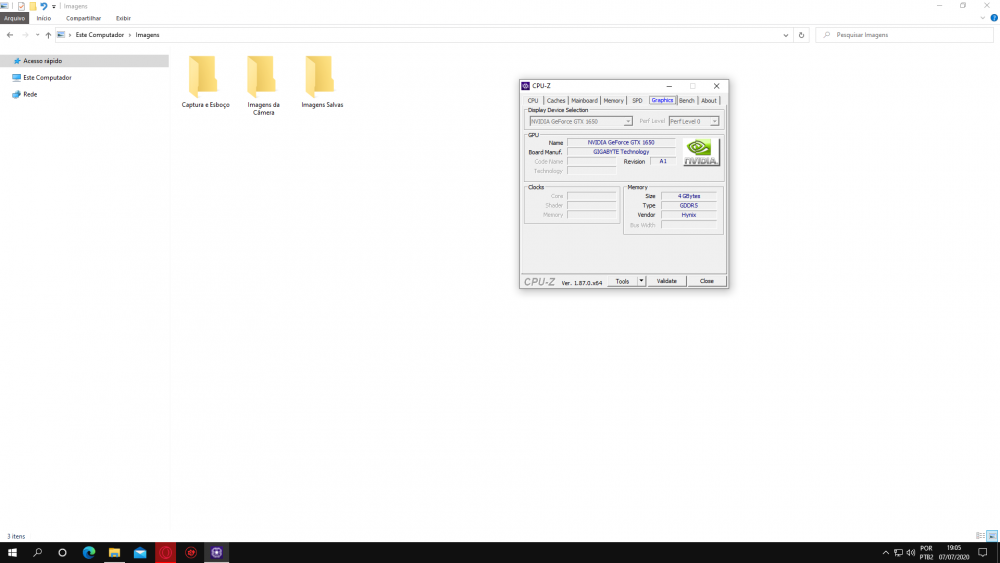The height and width of the screenshot is (563, 1000).
Task: Expand the Tools button dropdown arrow
Action: click(x=642, y=281)
